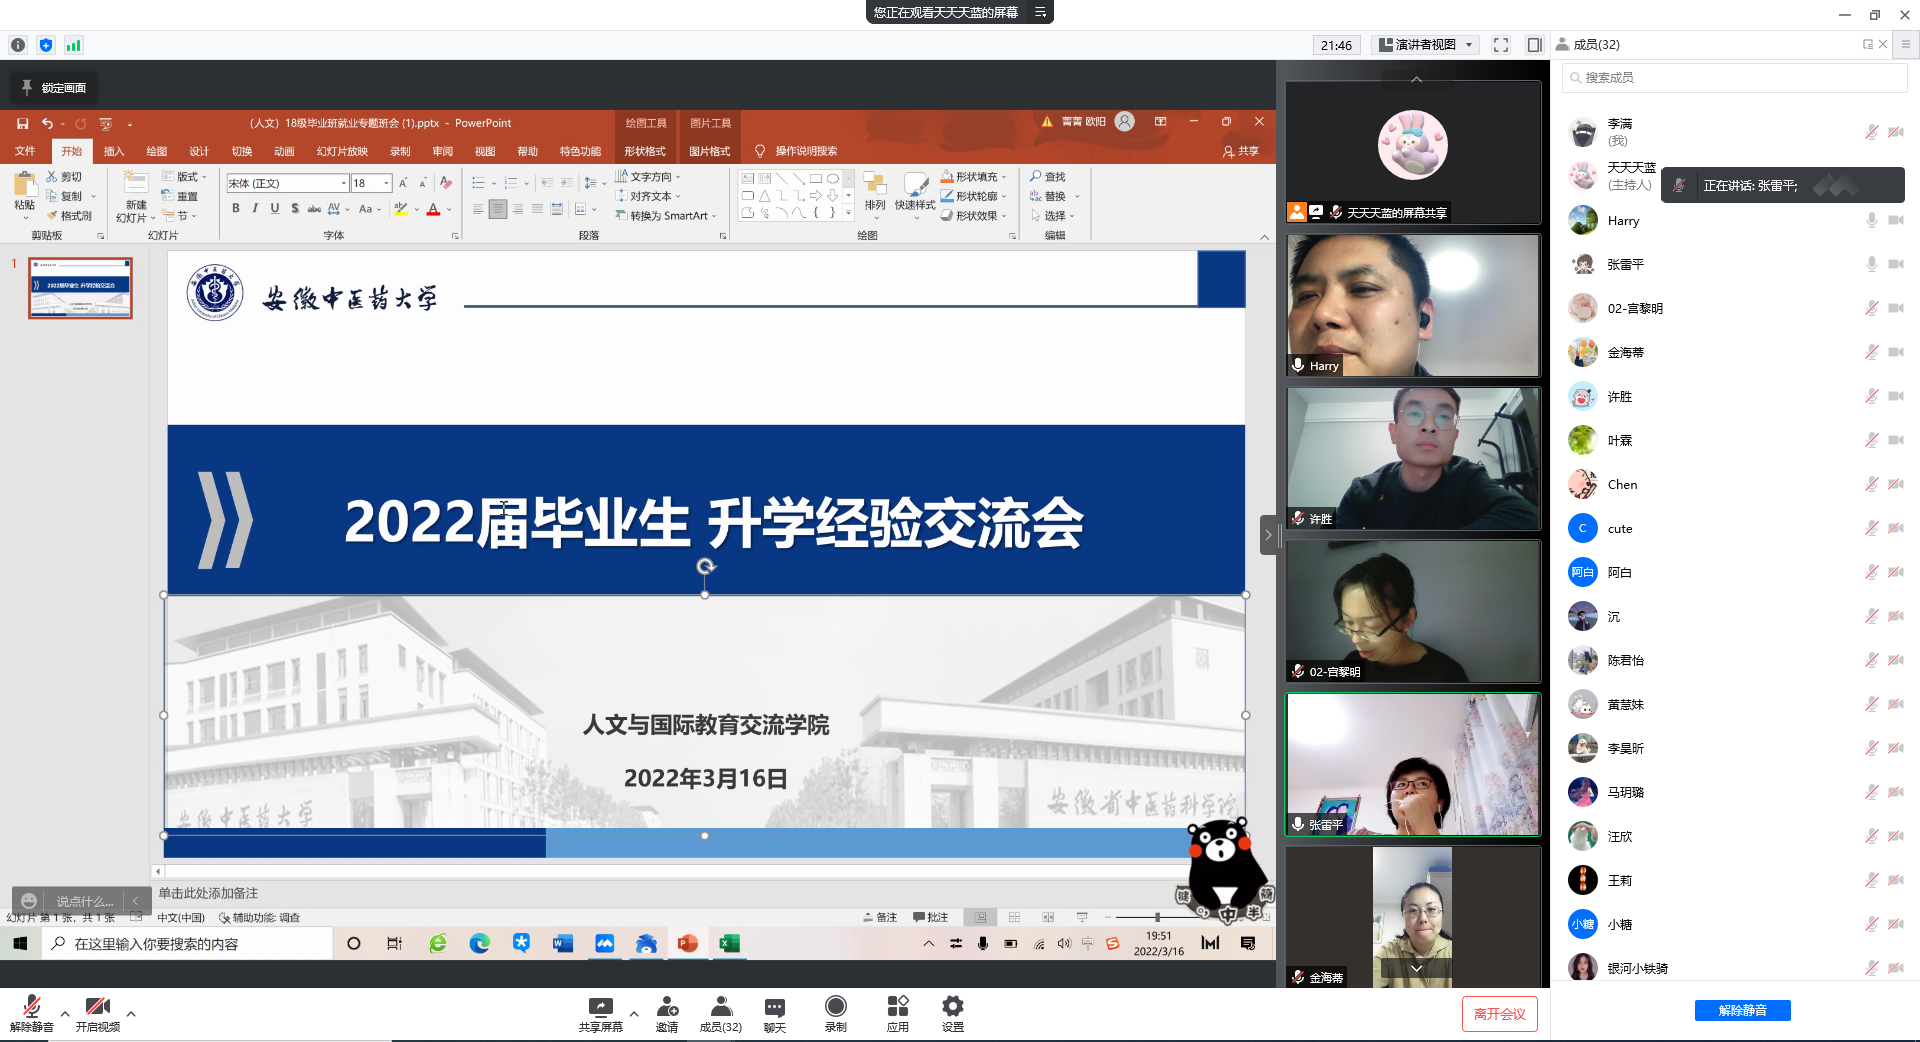Open the chat icon
The image size is (1920, 1042).
[774, 1008]
